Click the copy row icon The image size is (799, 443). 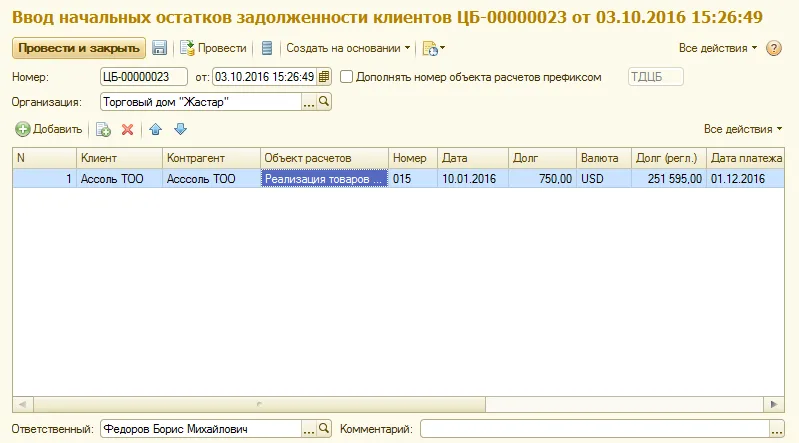pyautogui.click(x=103, y=129)
